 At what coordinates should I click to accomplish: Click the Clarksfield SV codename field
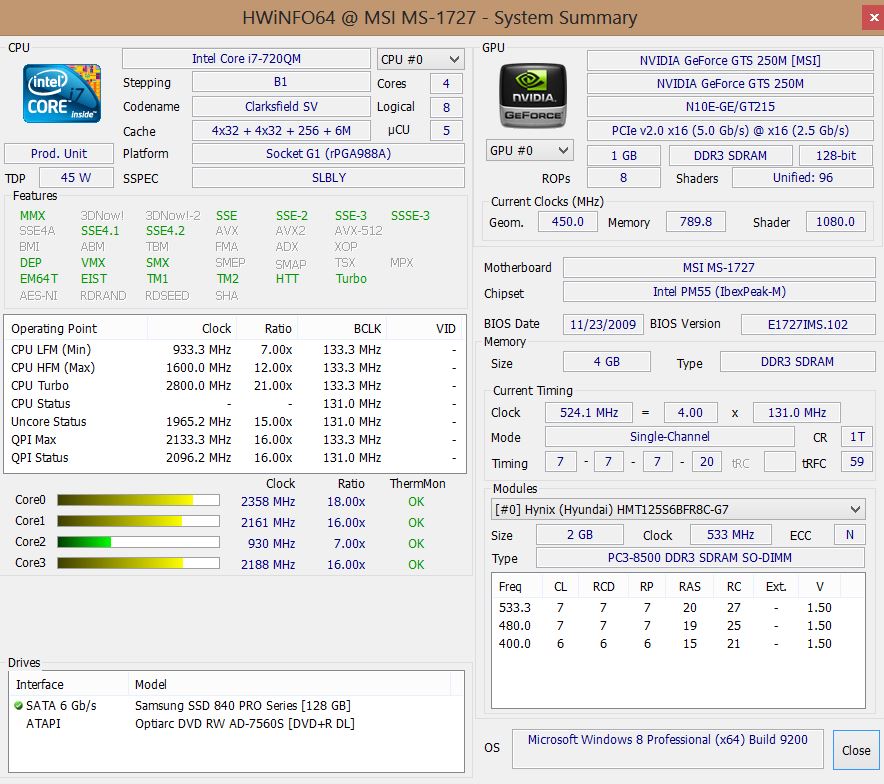(x=281, y=107)
